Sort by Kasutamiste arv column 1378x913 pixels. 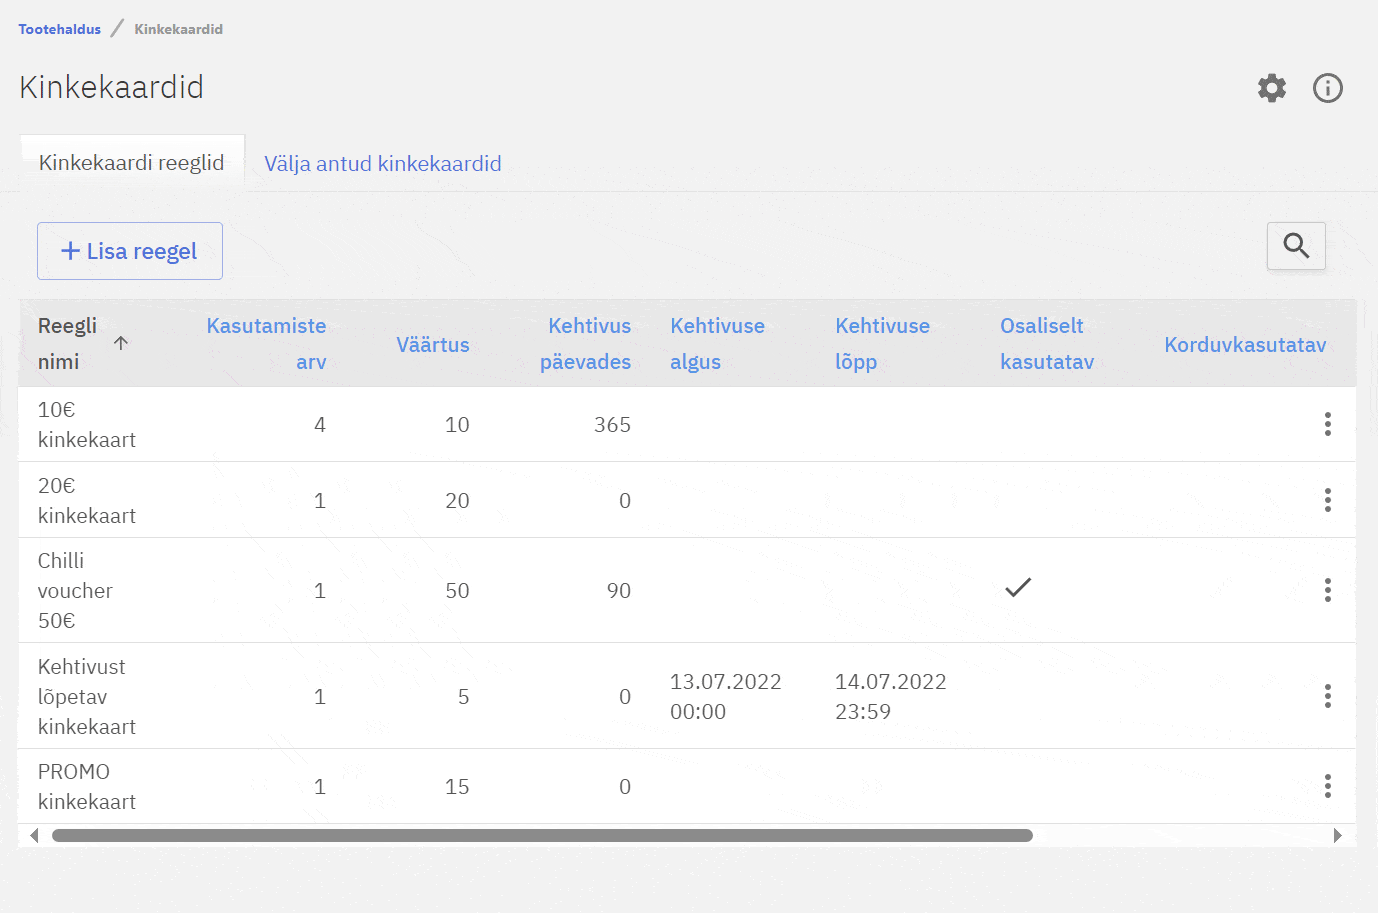[266, 343]
